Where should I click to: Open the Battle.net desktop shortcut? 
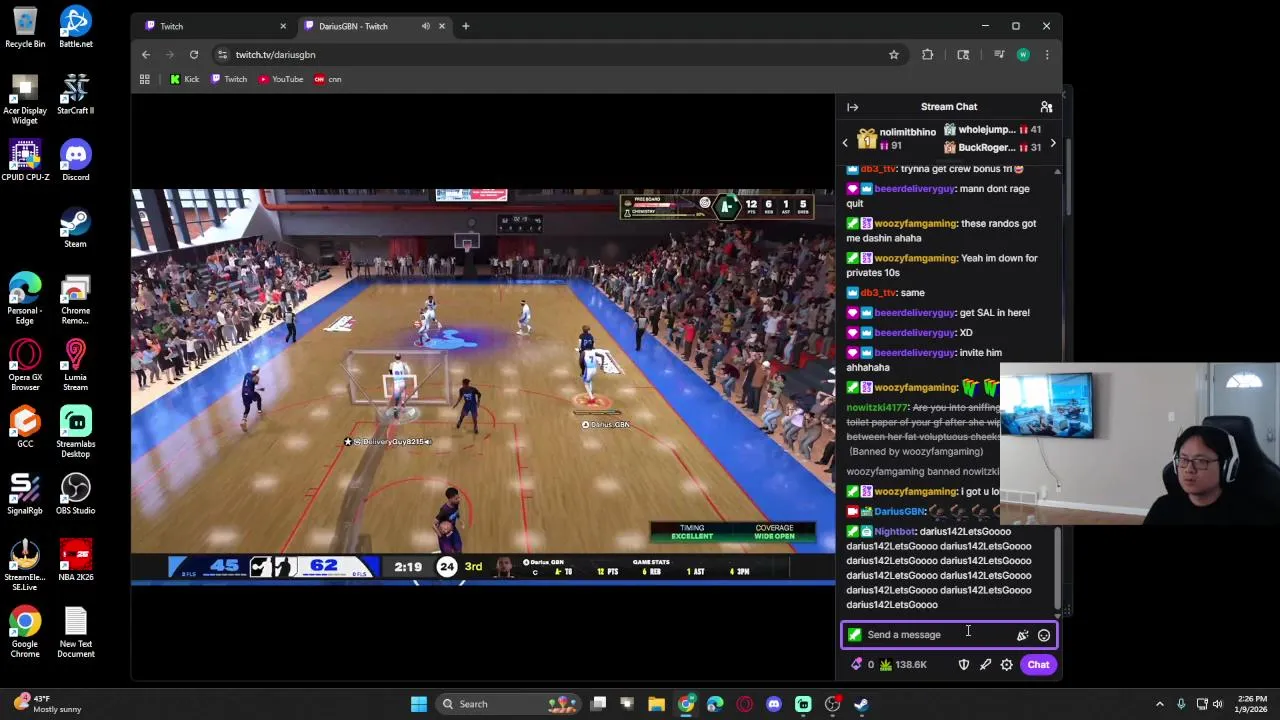pyautogui.click(x=75, y=27)
